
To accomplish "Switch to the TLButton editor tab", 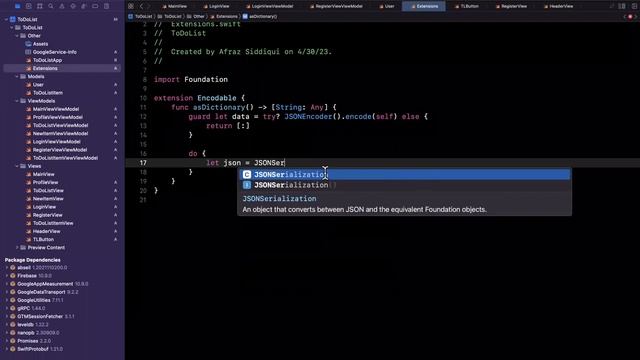I will point(467,6).
